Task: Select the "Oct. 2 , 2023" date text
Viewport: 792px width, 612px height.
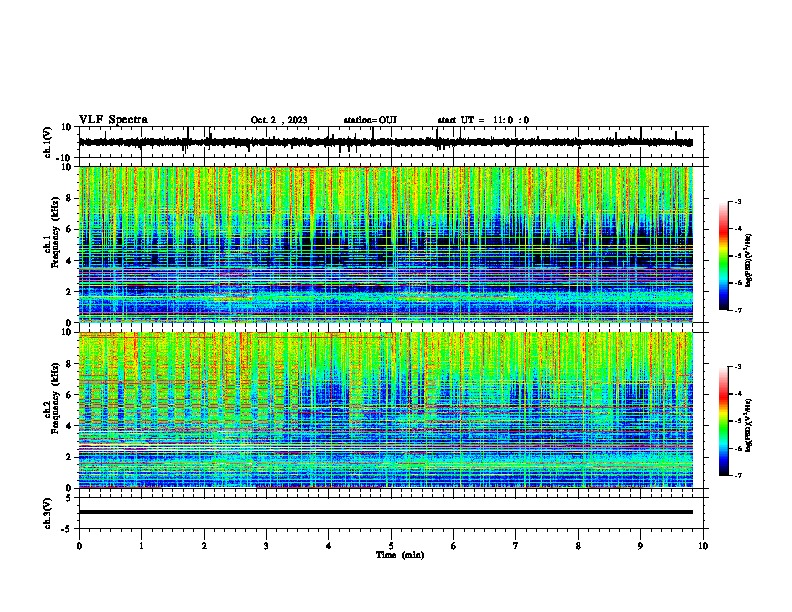Action: pyautogui.click(x=279, y=120)
